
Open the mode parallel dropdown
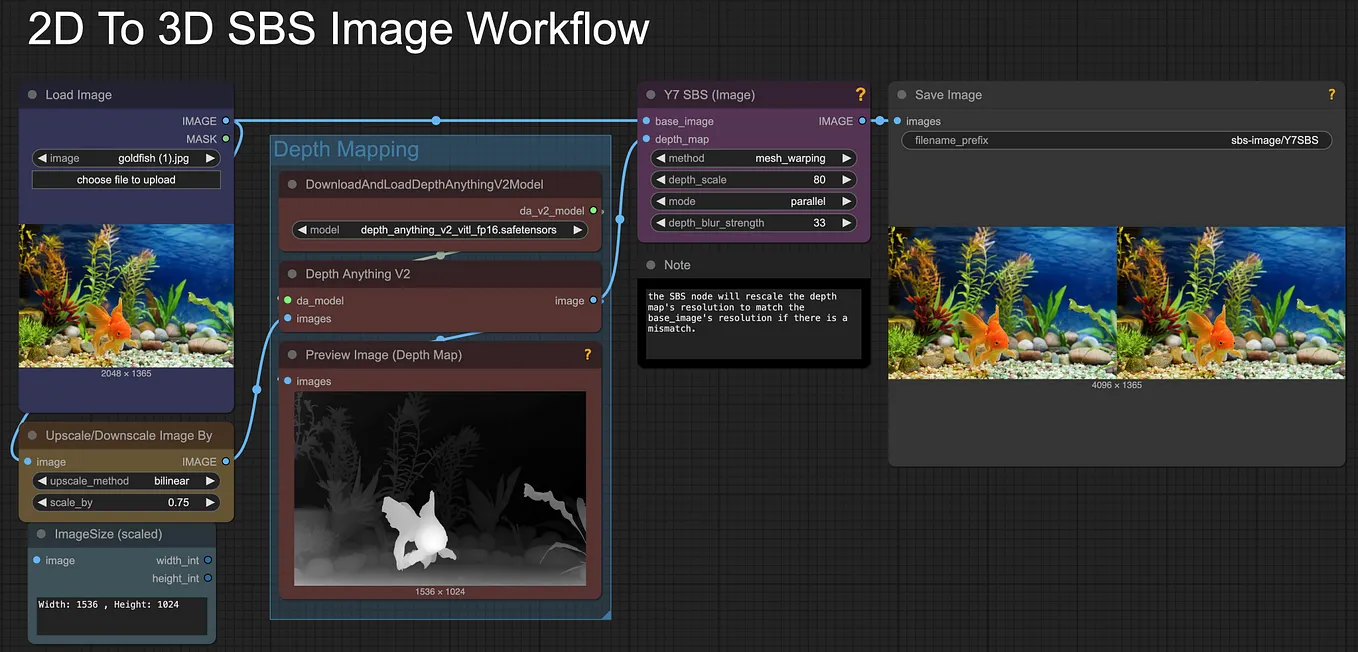tap(754, 201)
